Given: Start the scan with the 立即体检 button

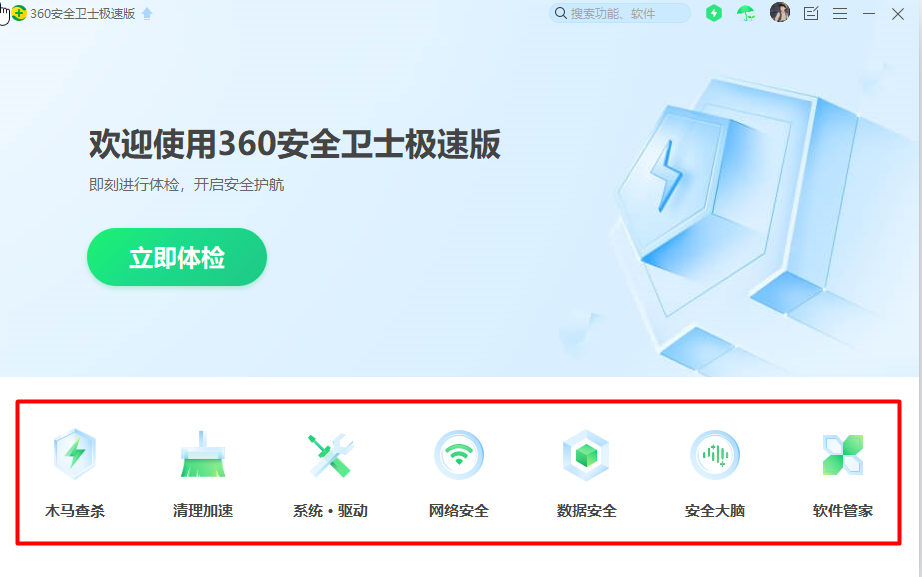Looking at the screenshot, I should [x=177, y=257].
